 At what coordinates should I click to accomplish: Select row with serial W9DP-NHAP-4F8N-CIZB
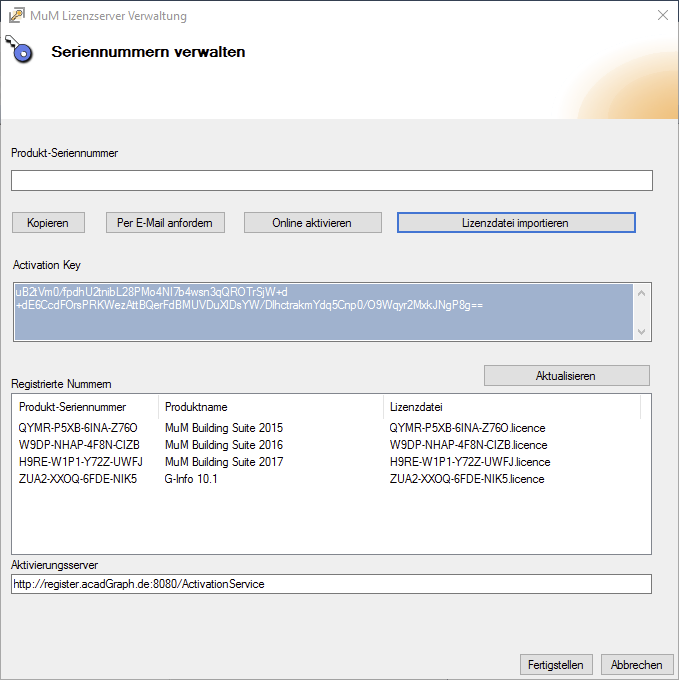point(79,445)
